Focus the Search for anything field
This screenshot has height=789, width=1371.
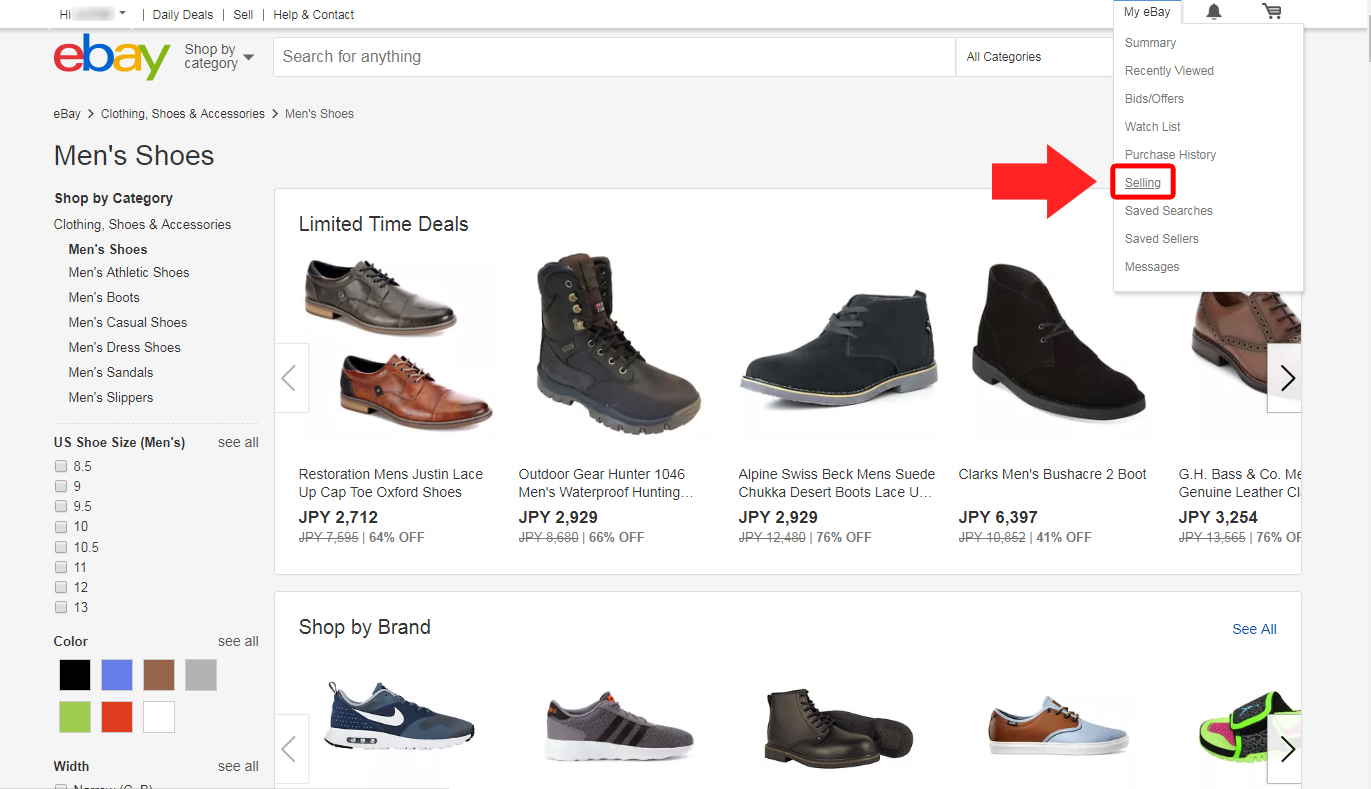point(615,57)
